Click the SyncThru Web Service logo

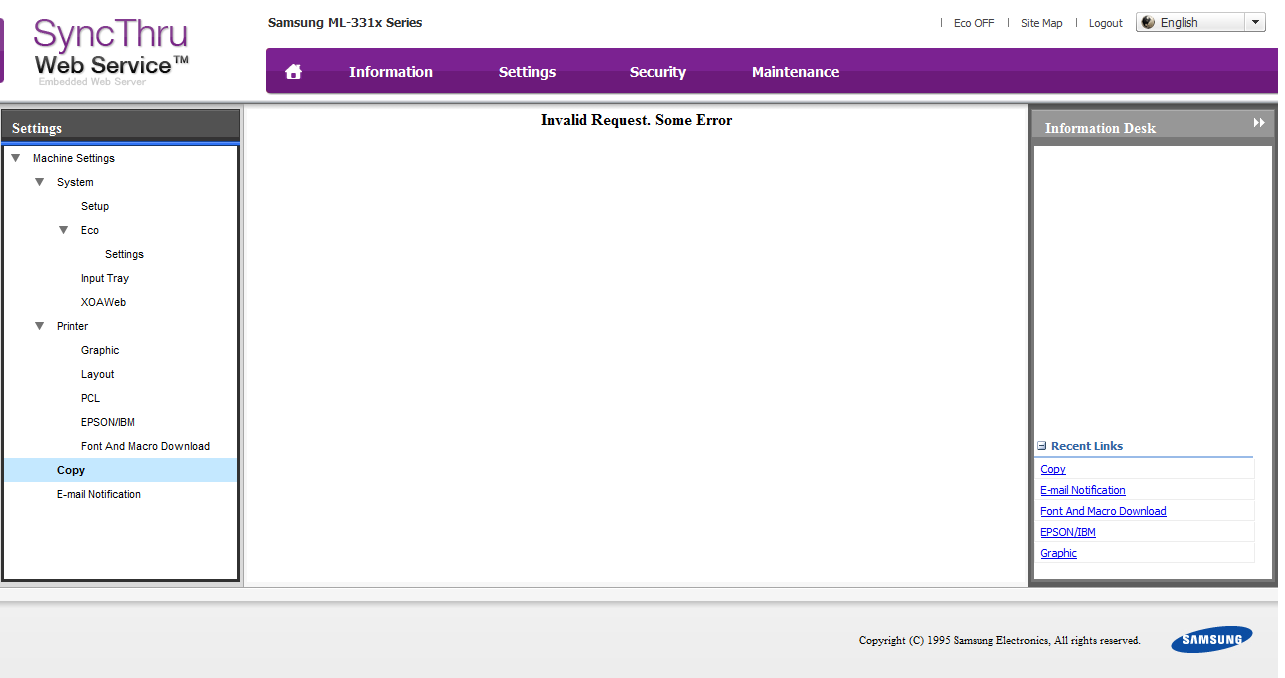click(x=111, y=52)
